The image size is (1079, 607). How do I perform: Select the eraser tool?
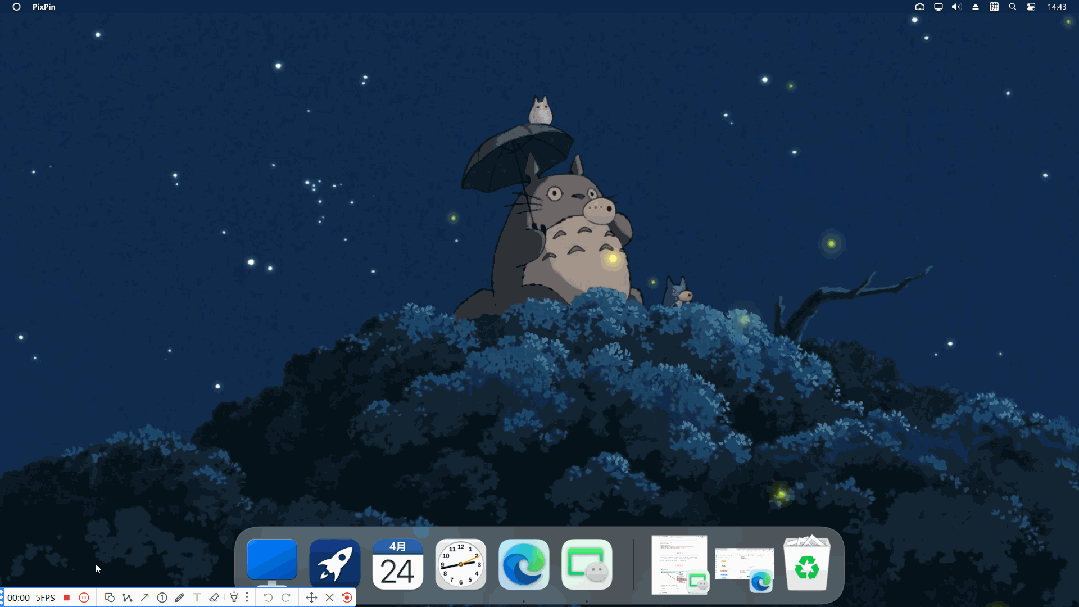[x=214, y=597]
